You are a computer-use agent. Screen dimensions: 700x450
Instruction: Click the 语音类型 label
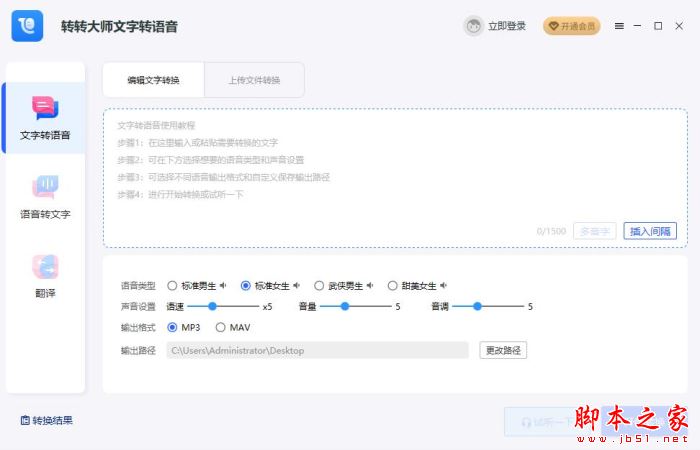(138, 285)
